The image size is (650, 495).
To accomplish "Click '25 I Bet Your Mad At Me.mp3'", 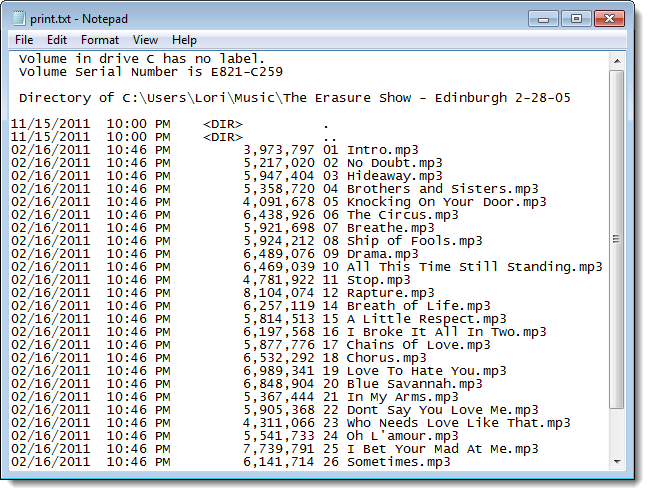I will (x=431, y=449).
